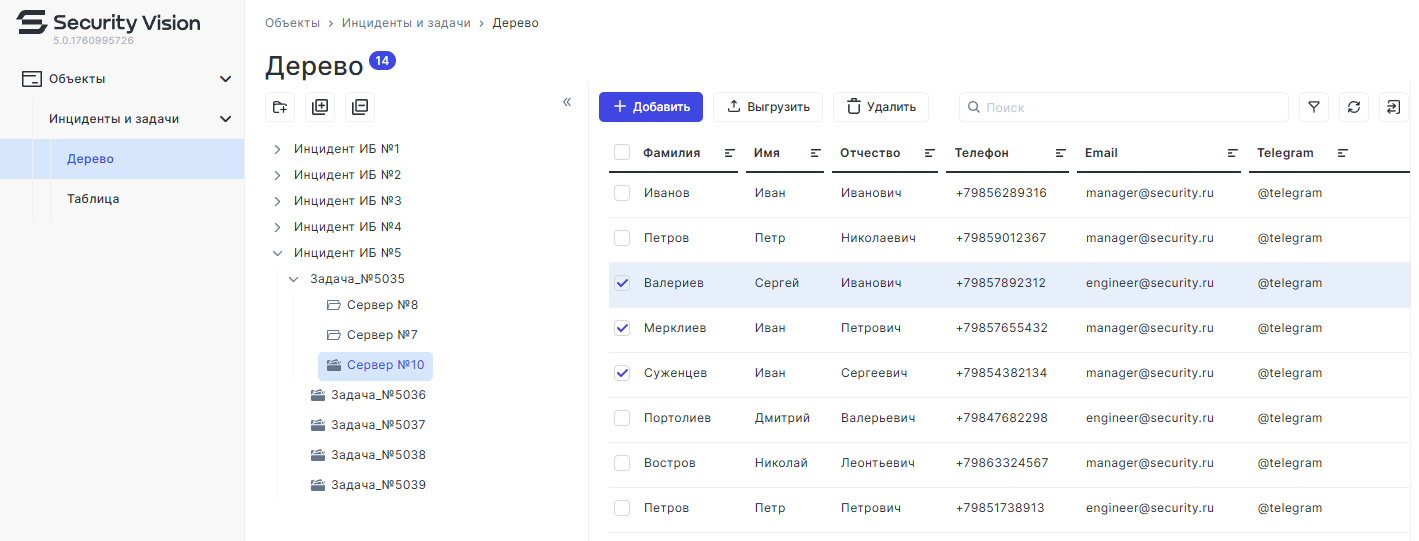Click the Удалить button
Viewport: 1419px width, 541px height.
tap(880, 107)
